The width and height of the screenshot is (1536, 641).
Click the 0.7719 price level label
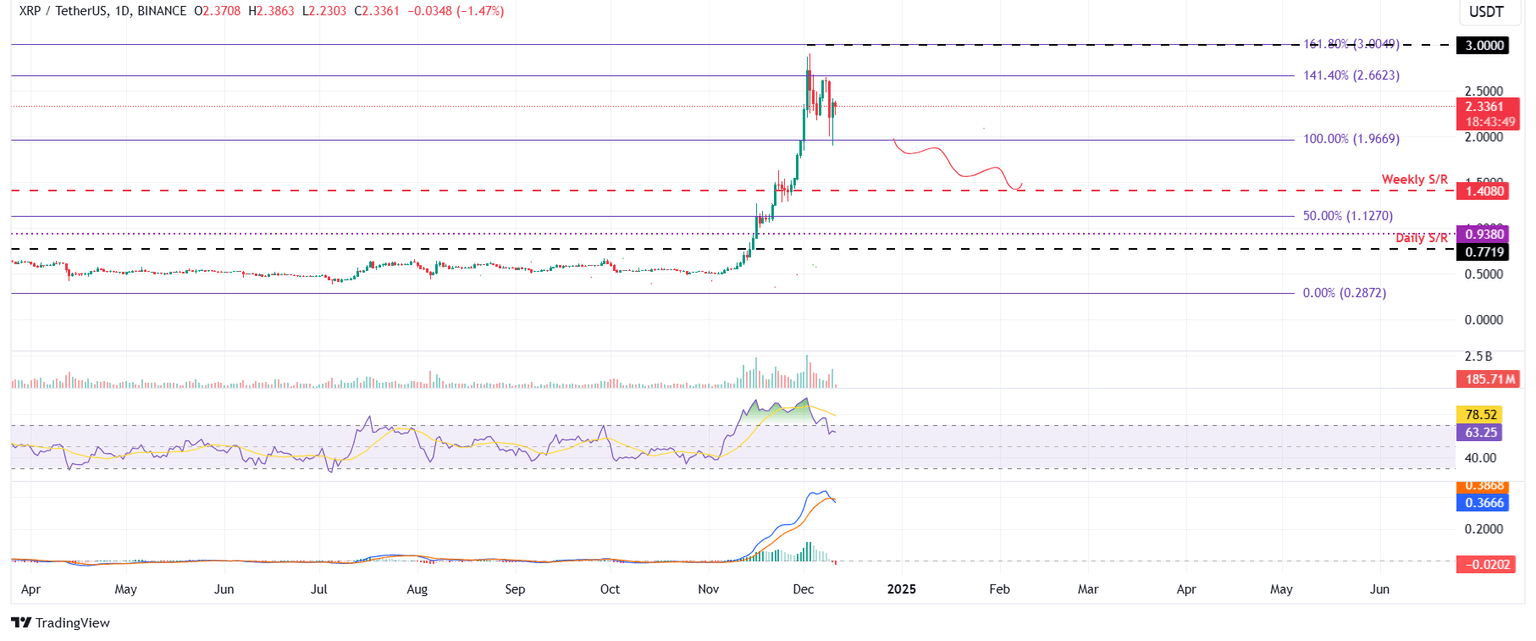(1483, 252)
